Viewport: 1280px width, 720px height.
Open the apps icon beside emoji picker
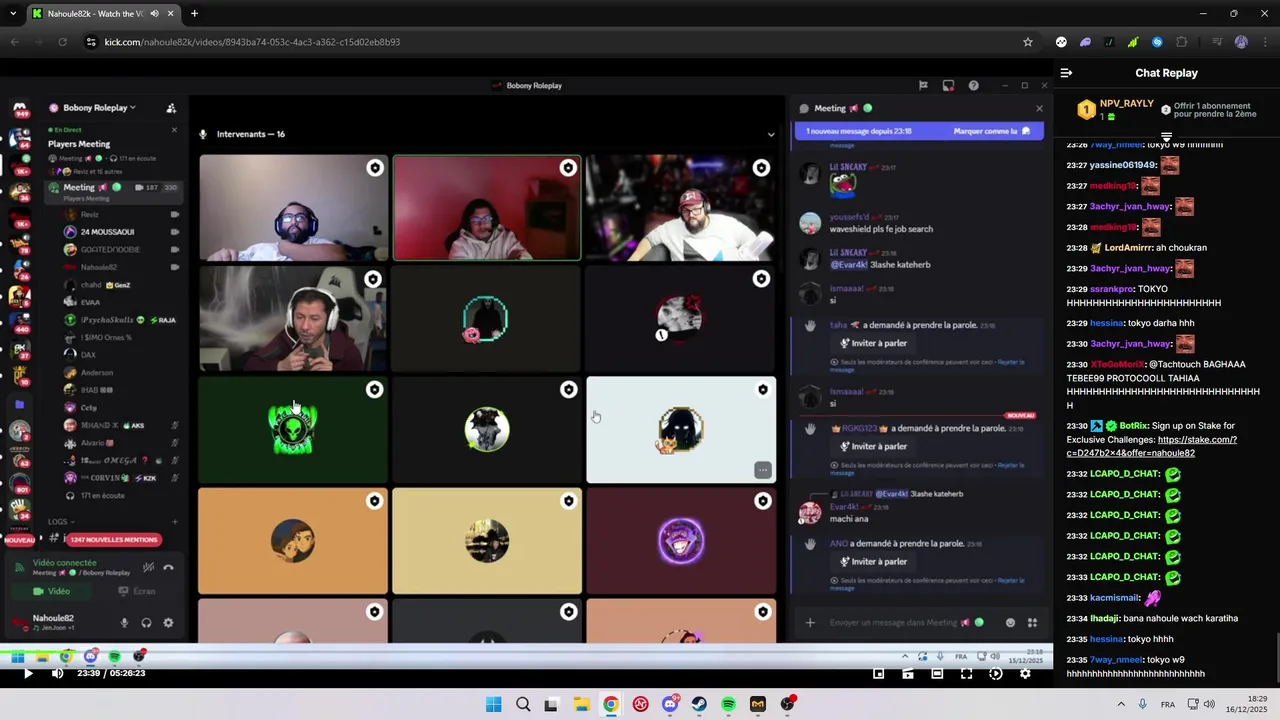click(x=1032, y=623)
